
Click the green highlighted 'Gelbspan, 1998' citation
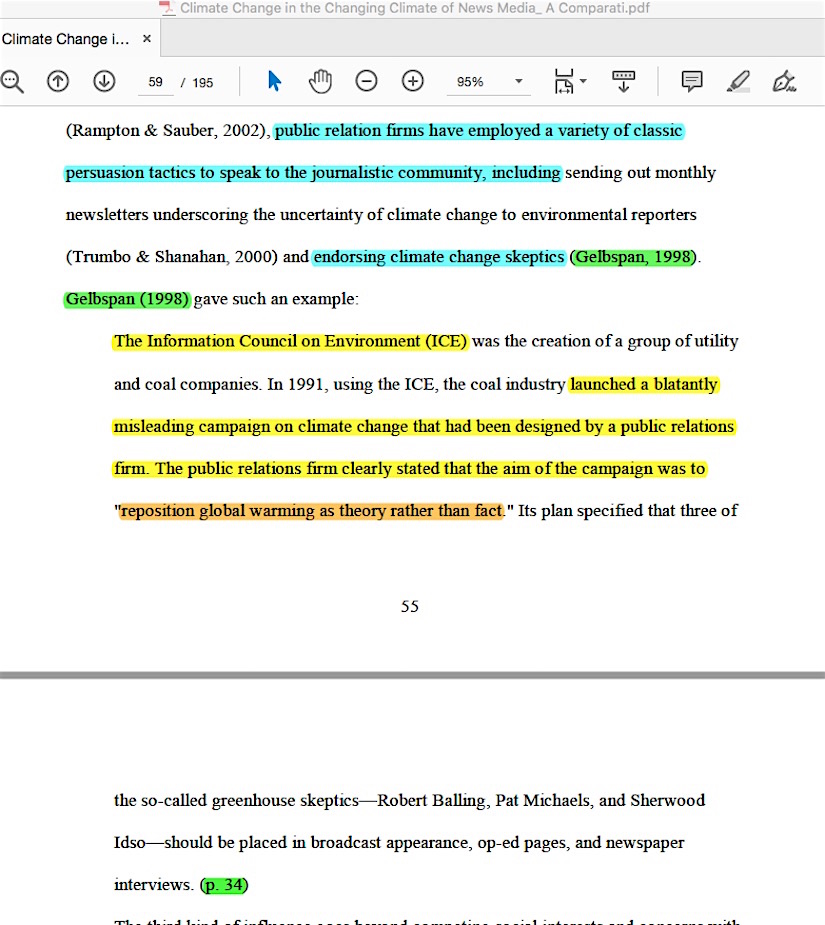pyautogui.click(x=633, y=257)
